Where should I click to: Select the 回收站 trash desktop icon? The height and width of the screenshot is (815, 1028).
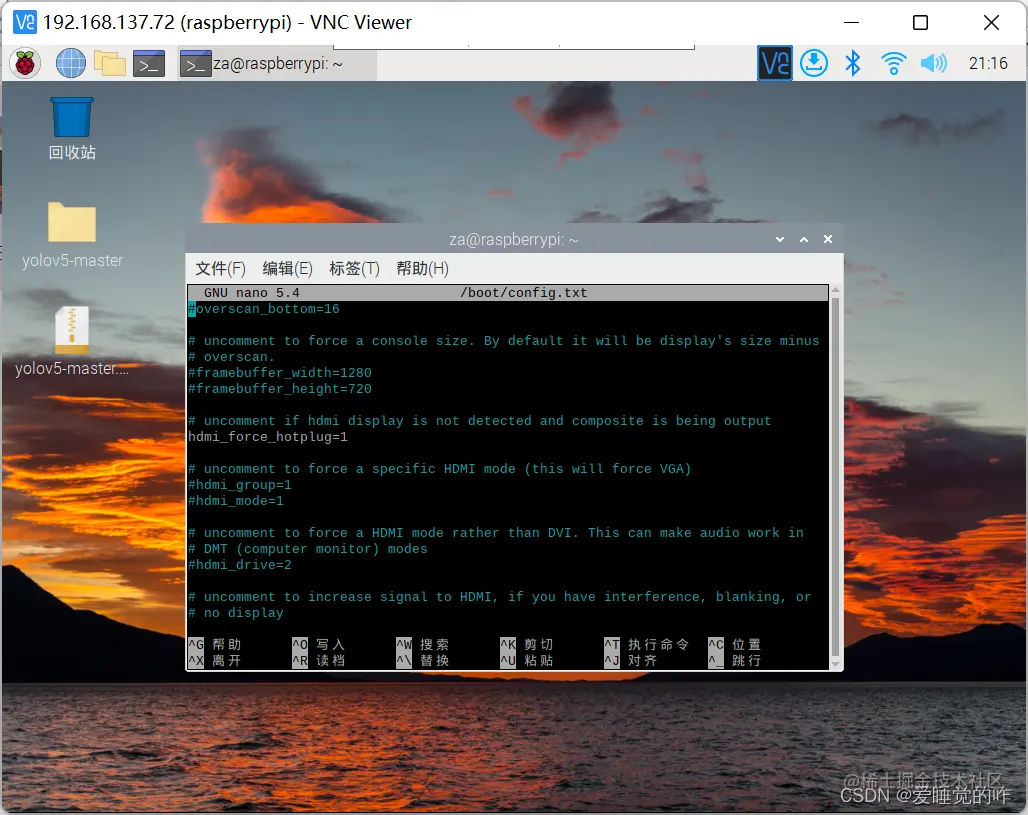click(72, 129)
